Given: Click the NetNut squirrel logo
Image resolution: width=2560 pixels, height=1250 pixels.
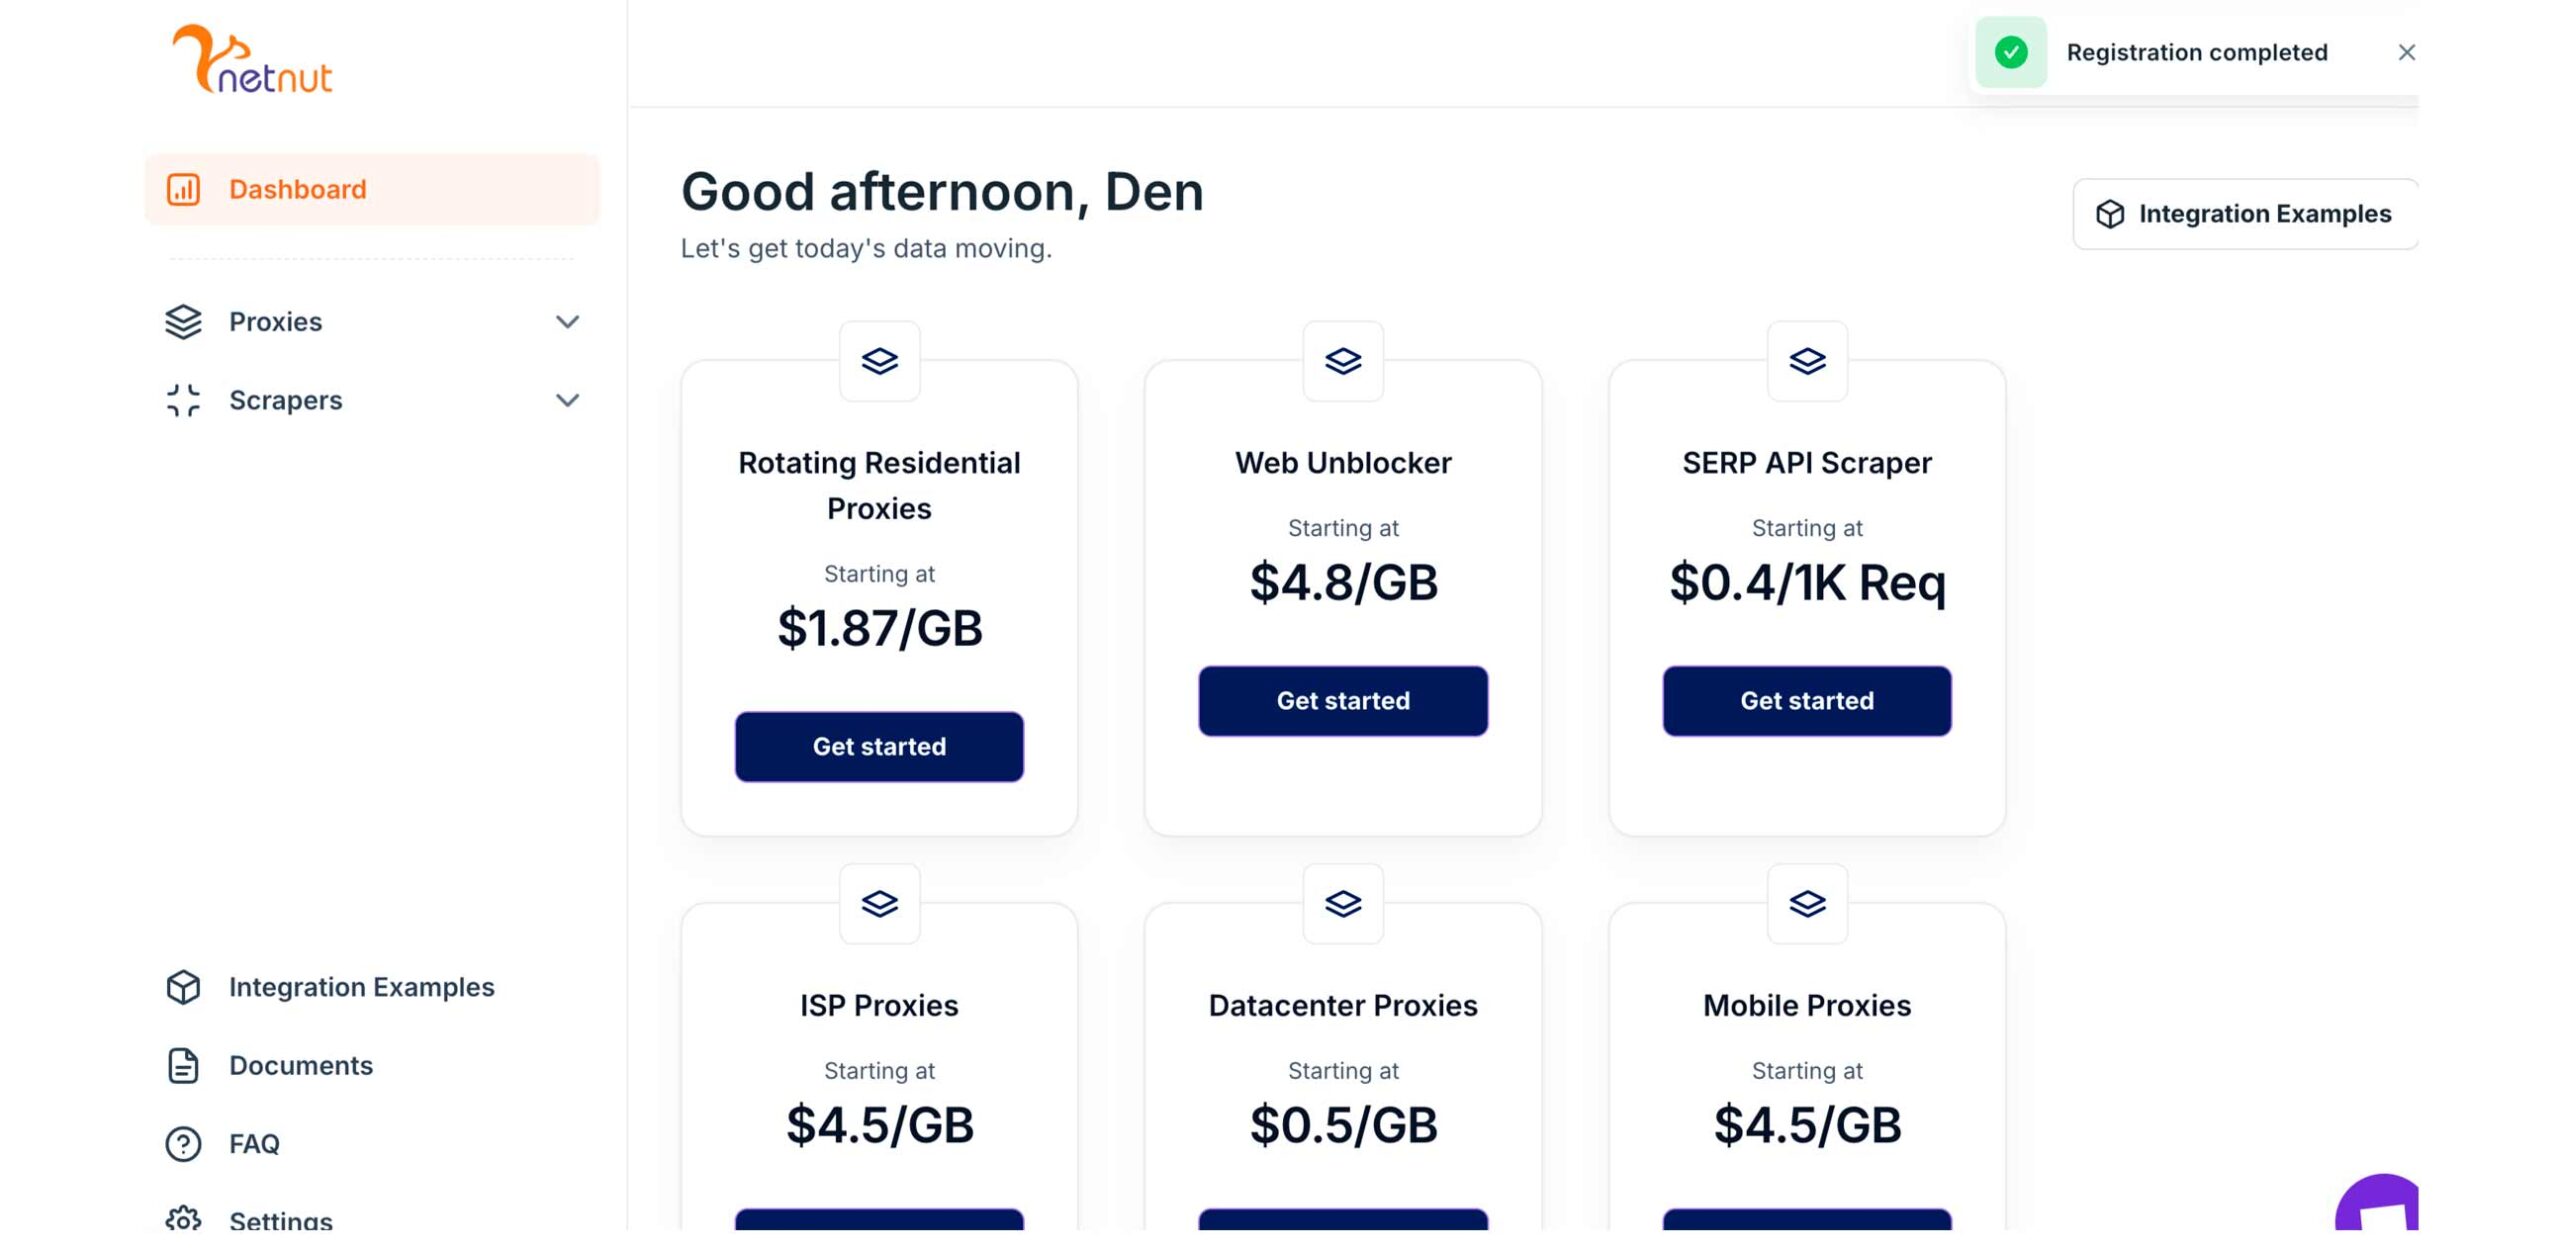Looking at the screenshot, I should point(251,60).
